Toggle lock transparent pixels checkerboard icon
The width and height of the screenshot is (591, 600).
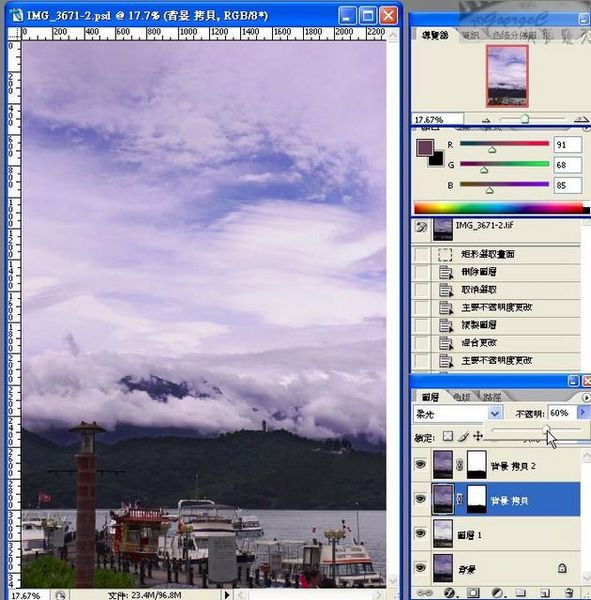(x=448, y=436)
